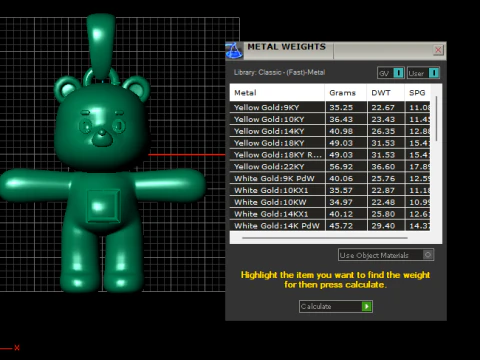Viewport: 480px width, 360px height.
Task: Click the Metal Weights title bar
Action: tap(337, 51)
